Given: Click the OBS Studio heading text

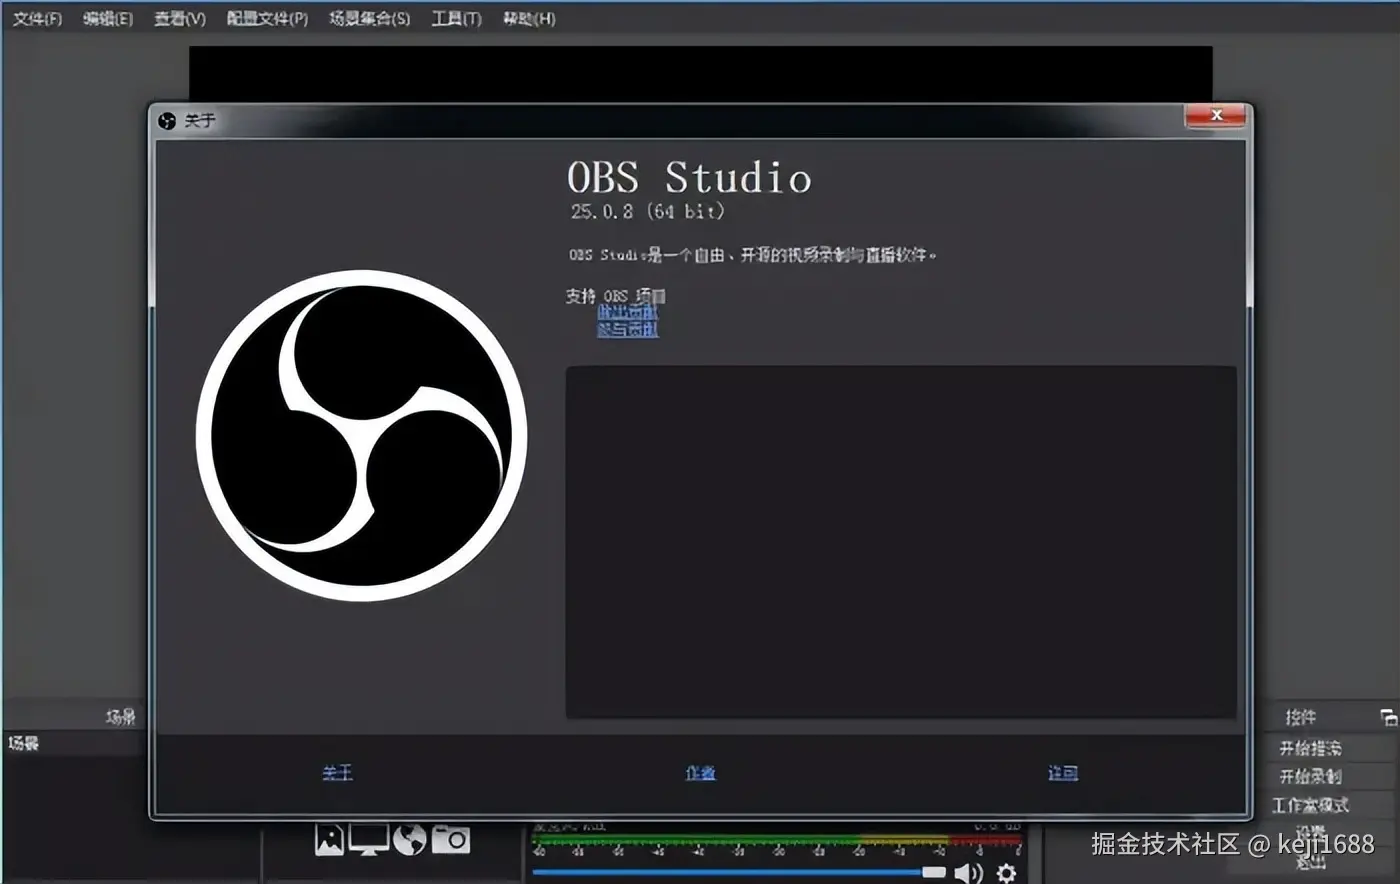Looking at the screenshot, I should point(689,178).
